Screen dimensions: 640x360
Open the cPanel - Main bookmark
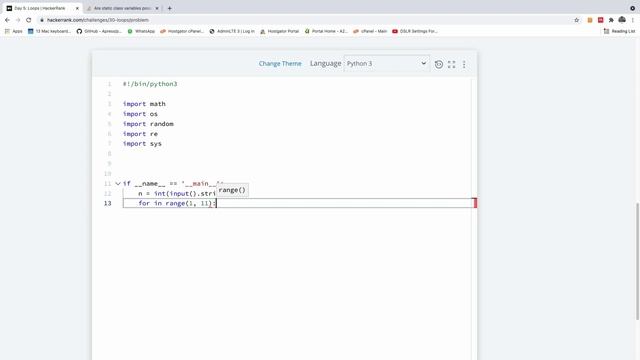click(370, 31)
